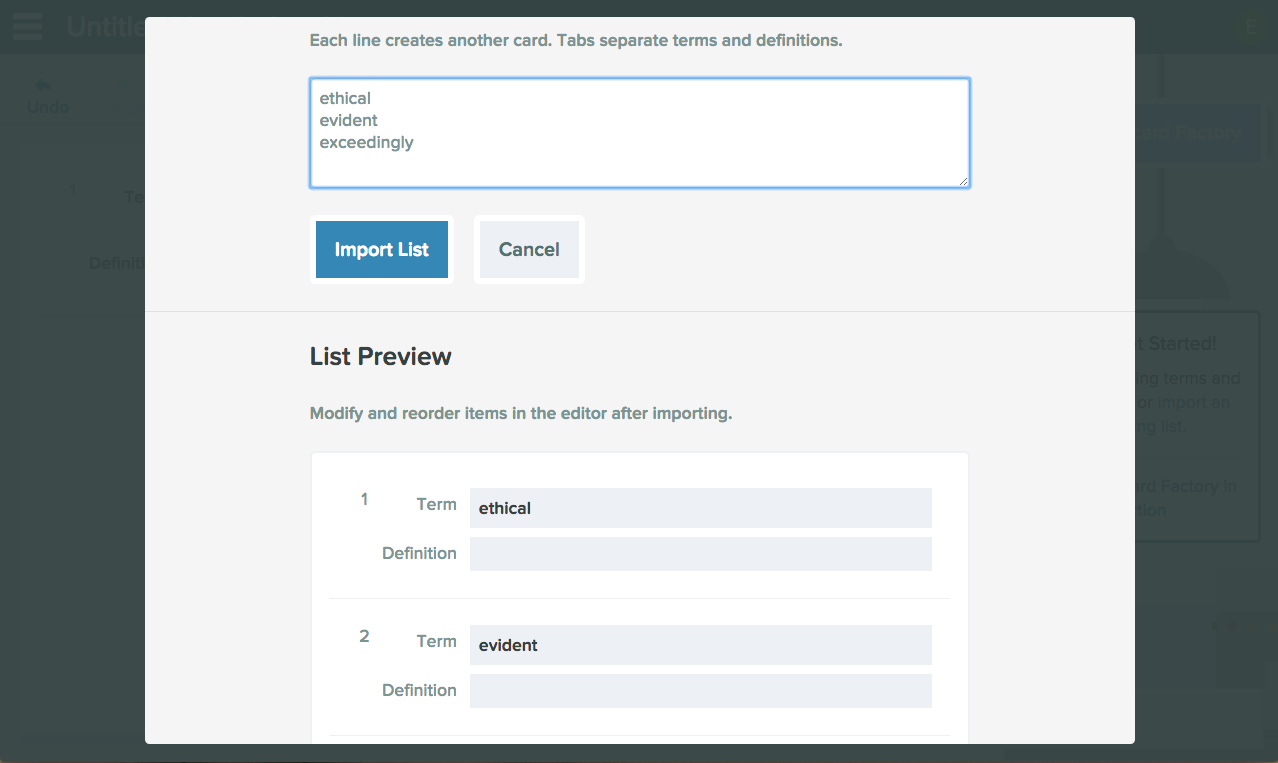
Task: Click inside the term list textarea
Action: (x=639, y=133)
